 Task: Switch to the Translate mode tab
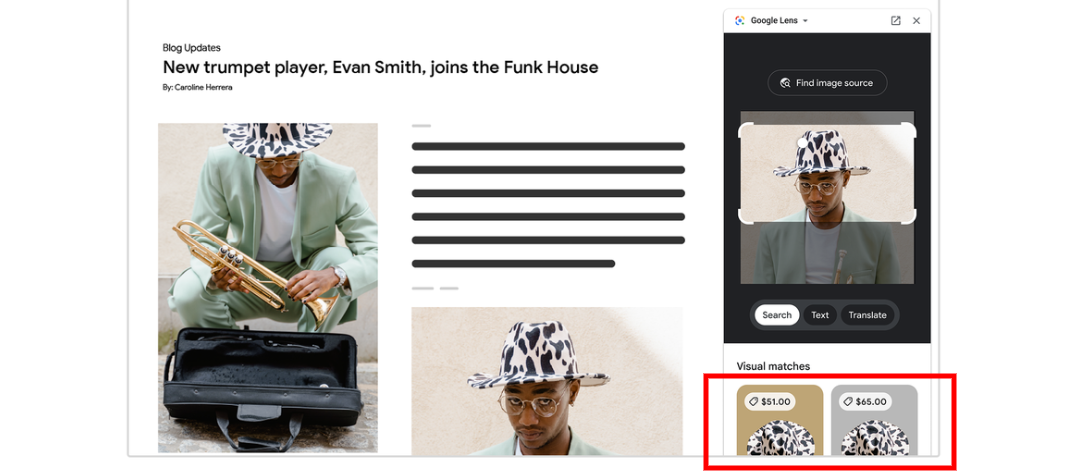pyautogui.click(x=867, y=315)
